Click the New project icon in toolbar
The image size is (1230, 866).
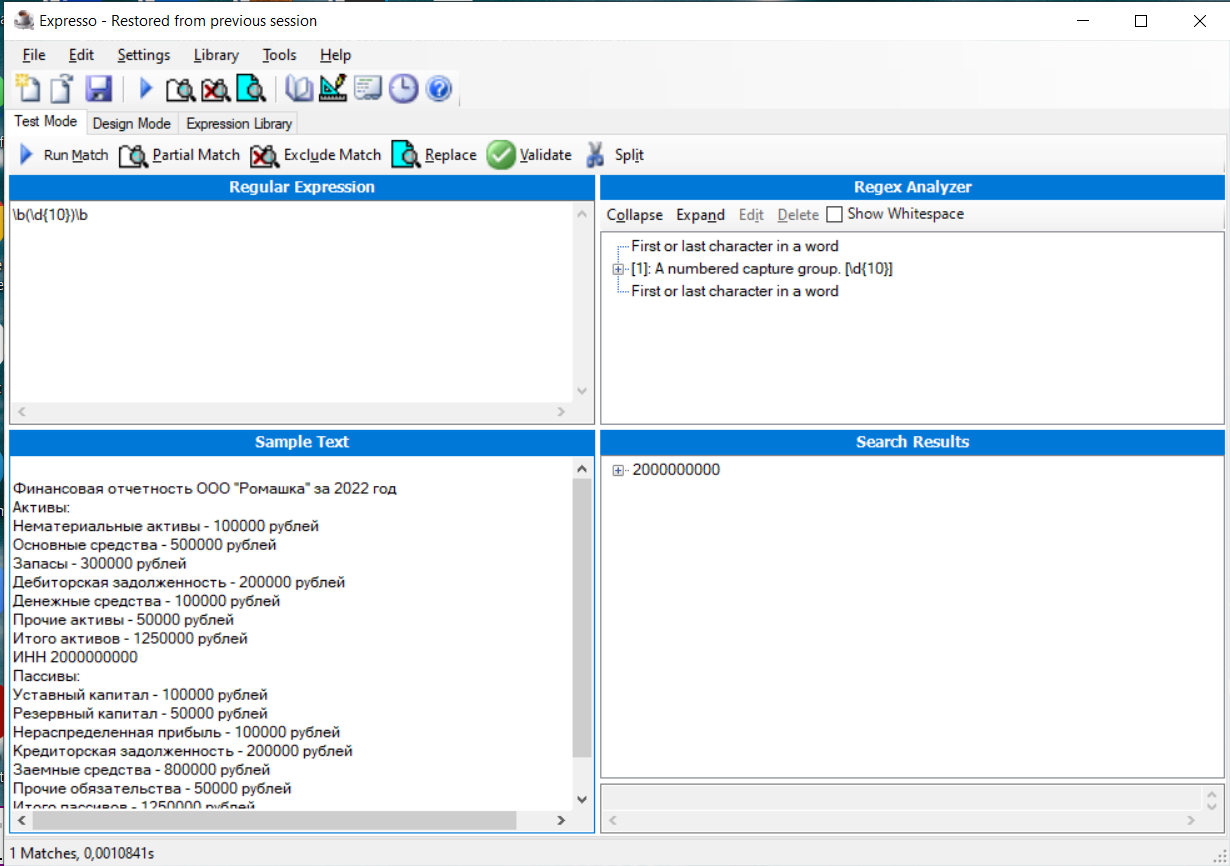(29, 89)
